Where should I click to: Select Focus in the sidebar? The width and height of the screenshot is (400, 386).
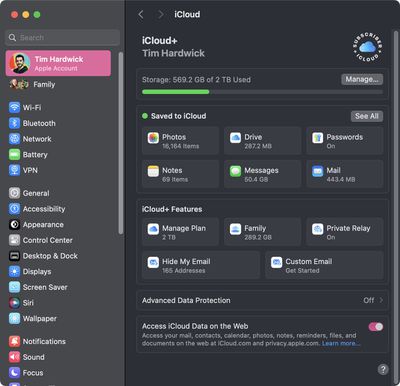tap(26, 373)
